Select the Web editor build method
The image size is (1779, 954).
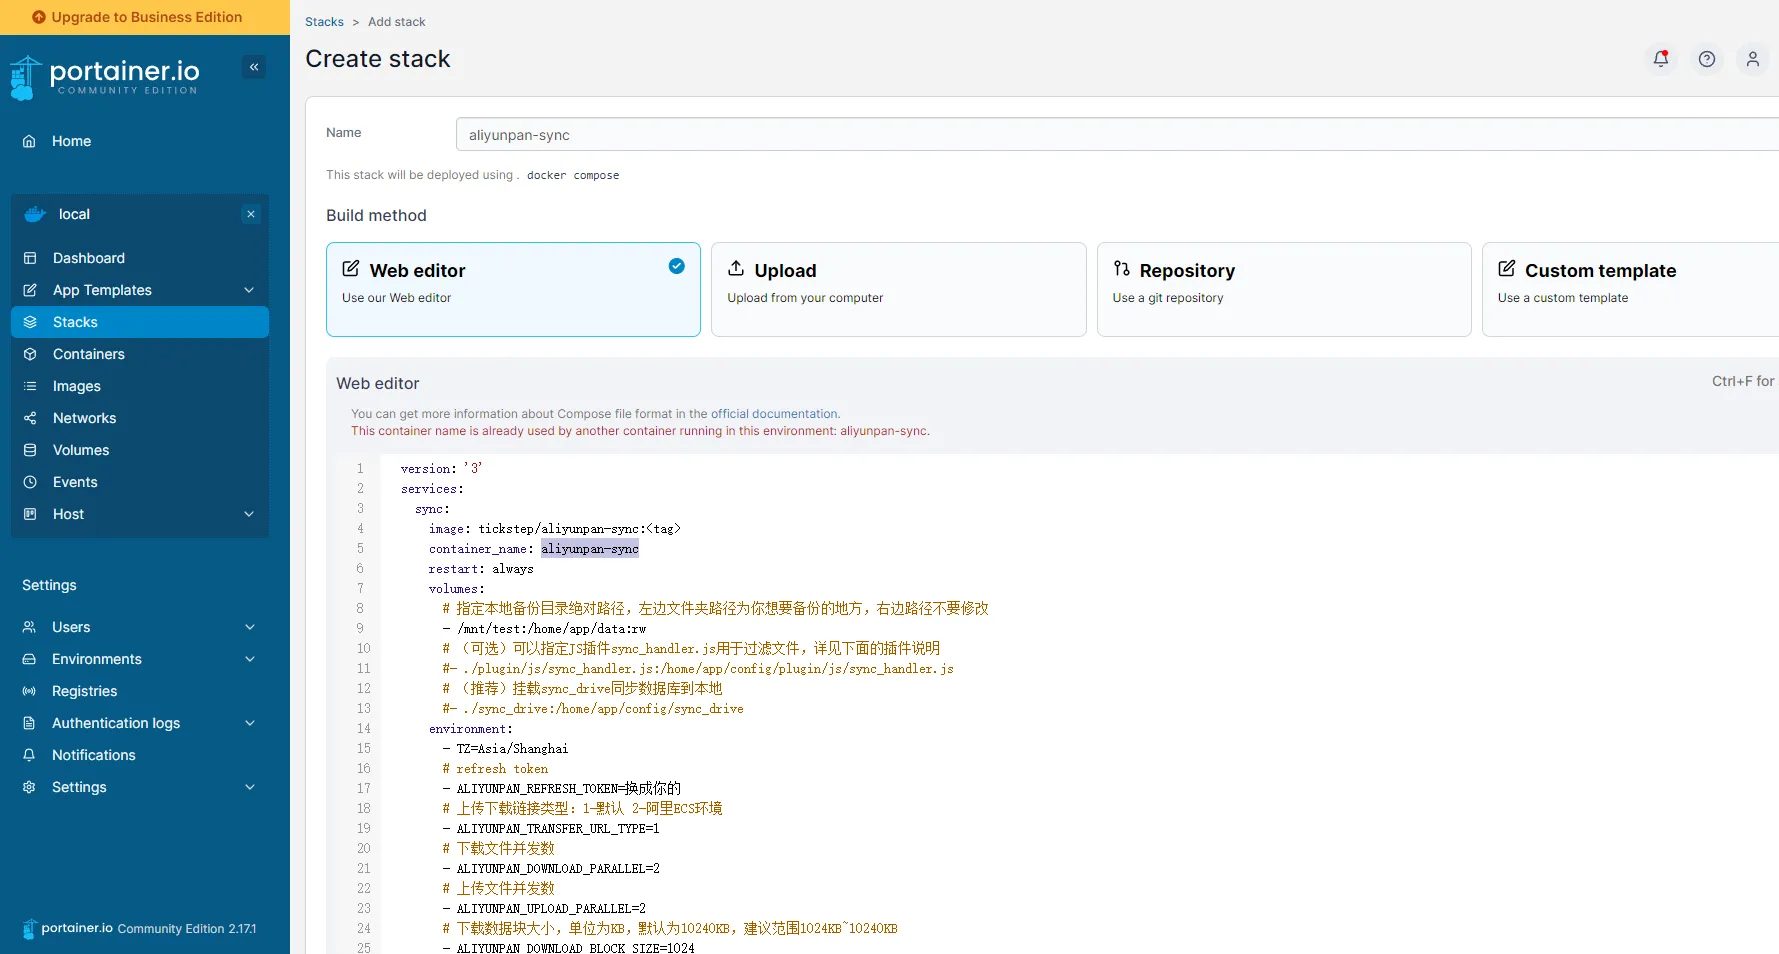[x=513, y=289]
